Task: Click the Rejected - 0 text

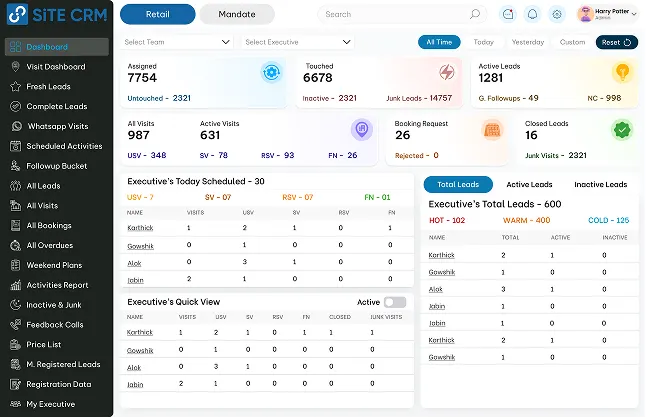Action: tap(417, 155)
